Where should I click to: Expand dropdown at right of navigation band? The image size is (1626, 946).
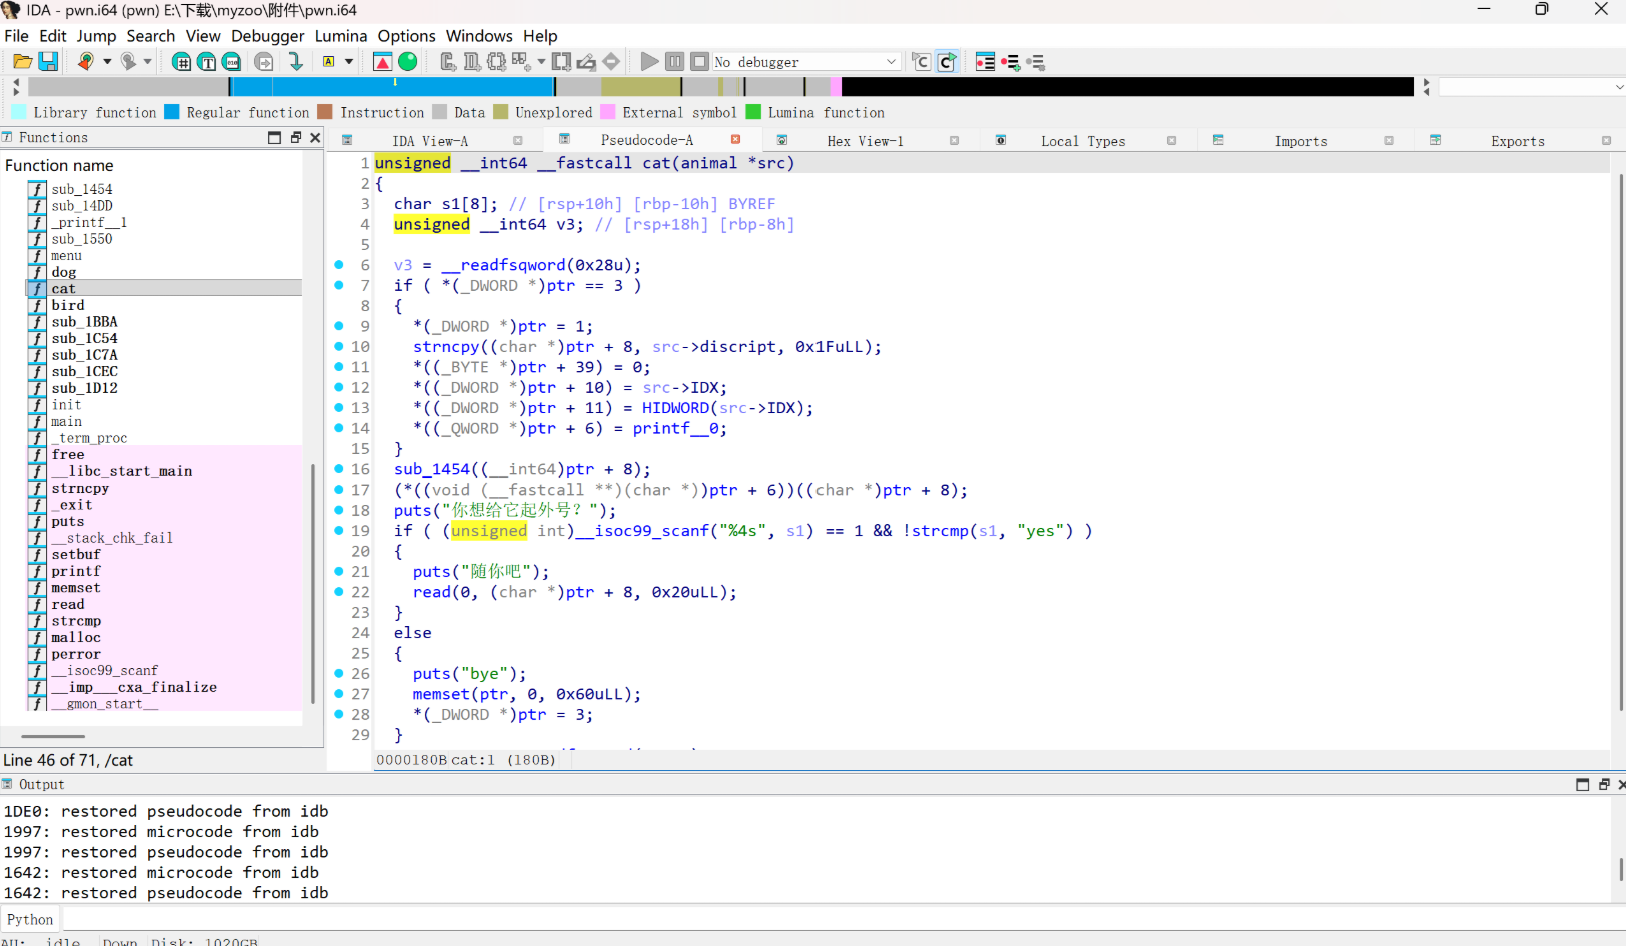(1619, 88)
